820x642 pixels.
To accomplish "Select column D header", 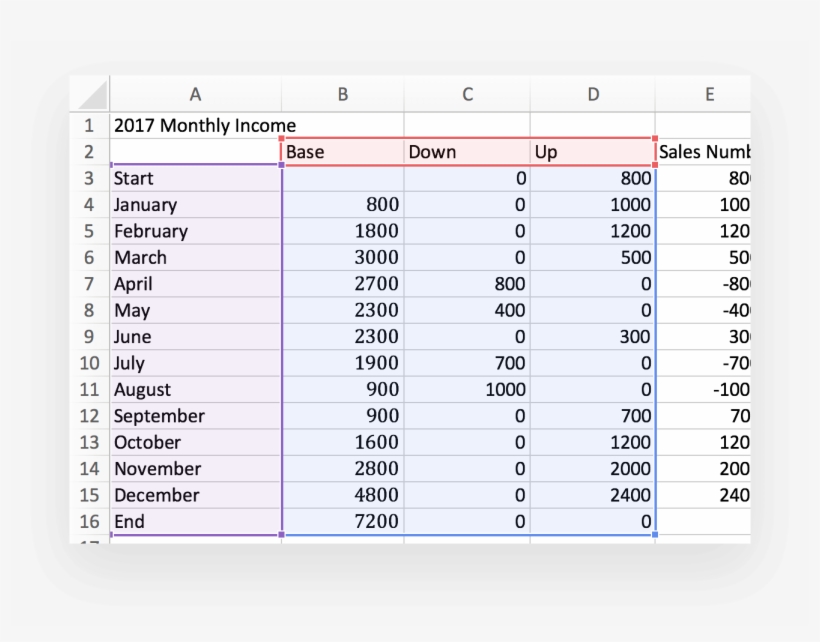I will click(593, 94).
